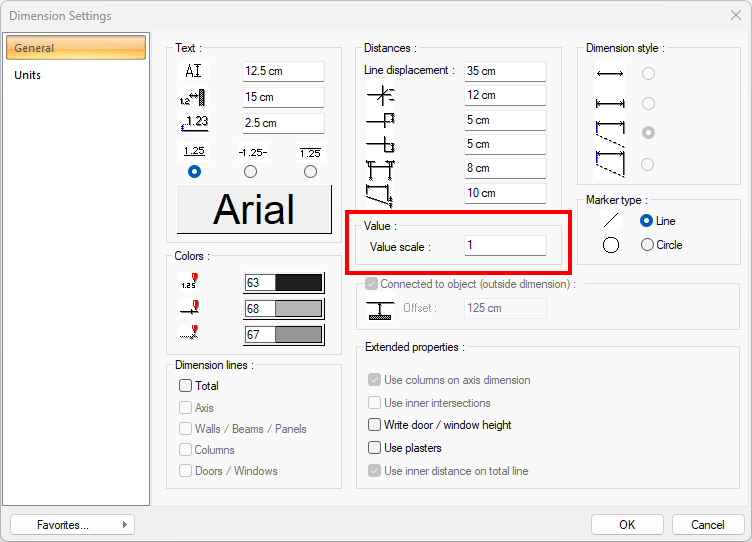Image resolution: width=752 pixels, height=542 pixels.
Task: Click the text height AI icon
Action: click(194, 71)
